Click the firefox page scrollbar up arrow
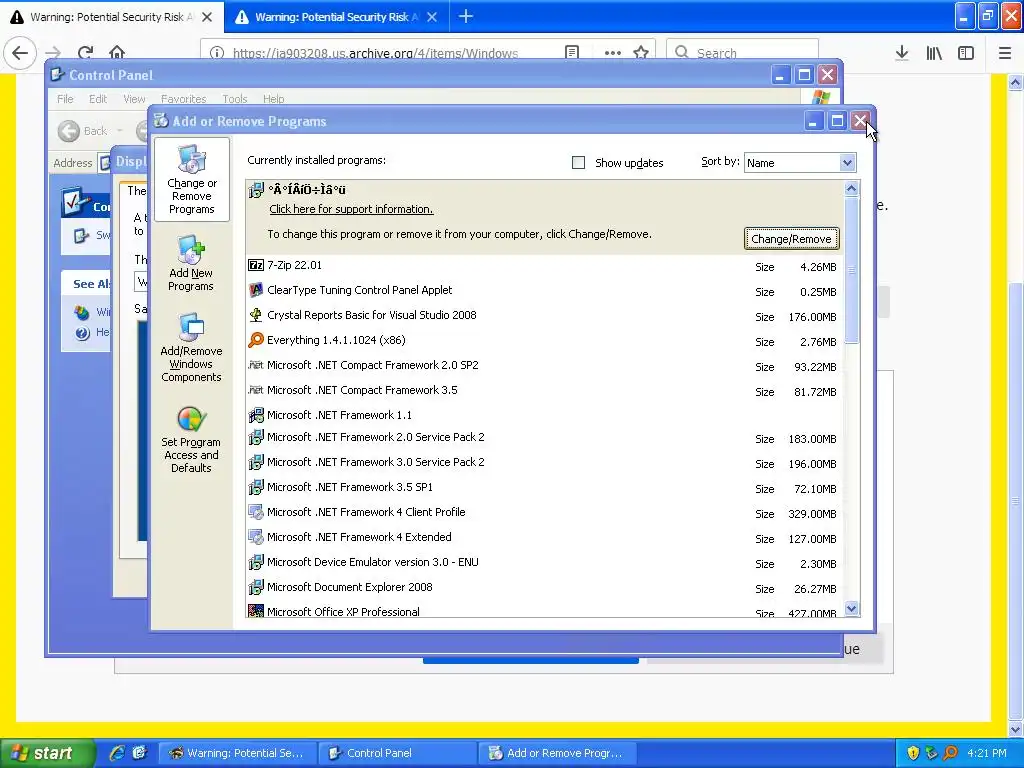This screenshot has width=1024, height=768. tap(1016, 82)
